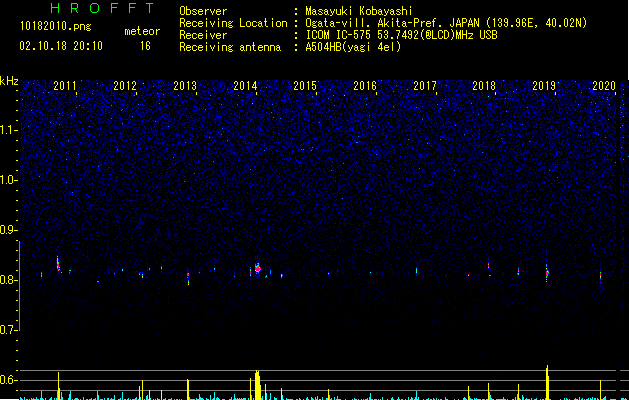Click the HROFFT title text
Image resolution: width=629 pixels, height=400 pixels.
[103, 8]
